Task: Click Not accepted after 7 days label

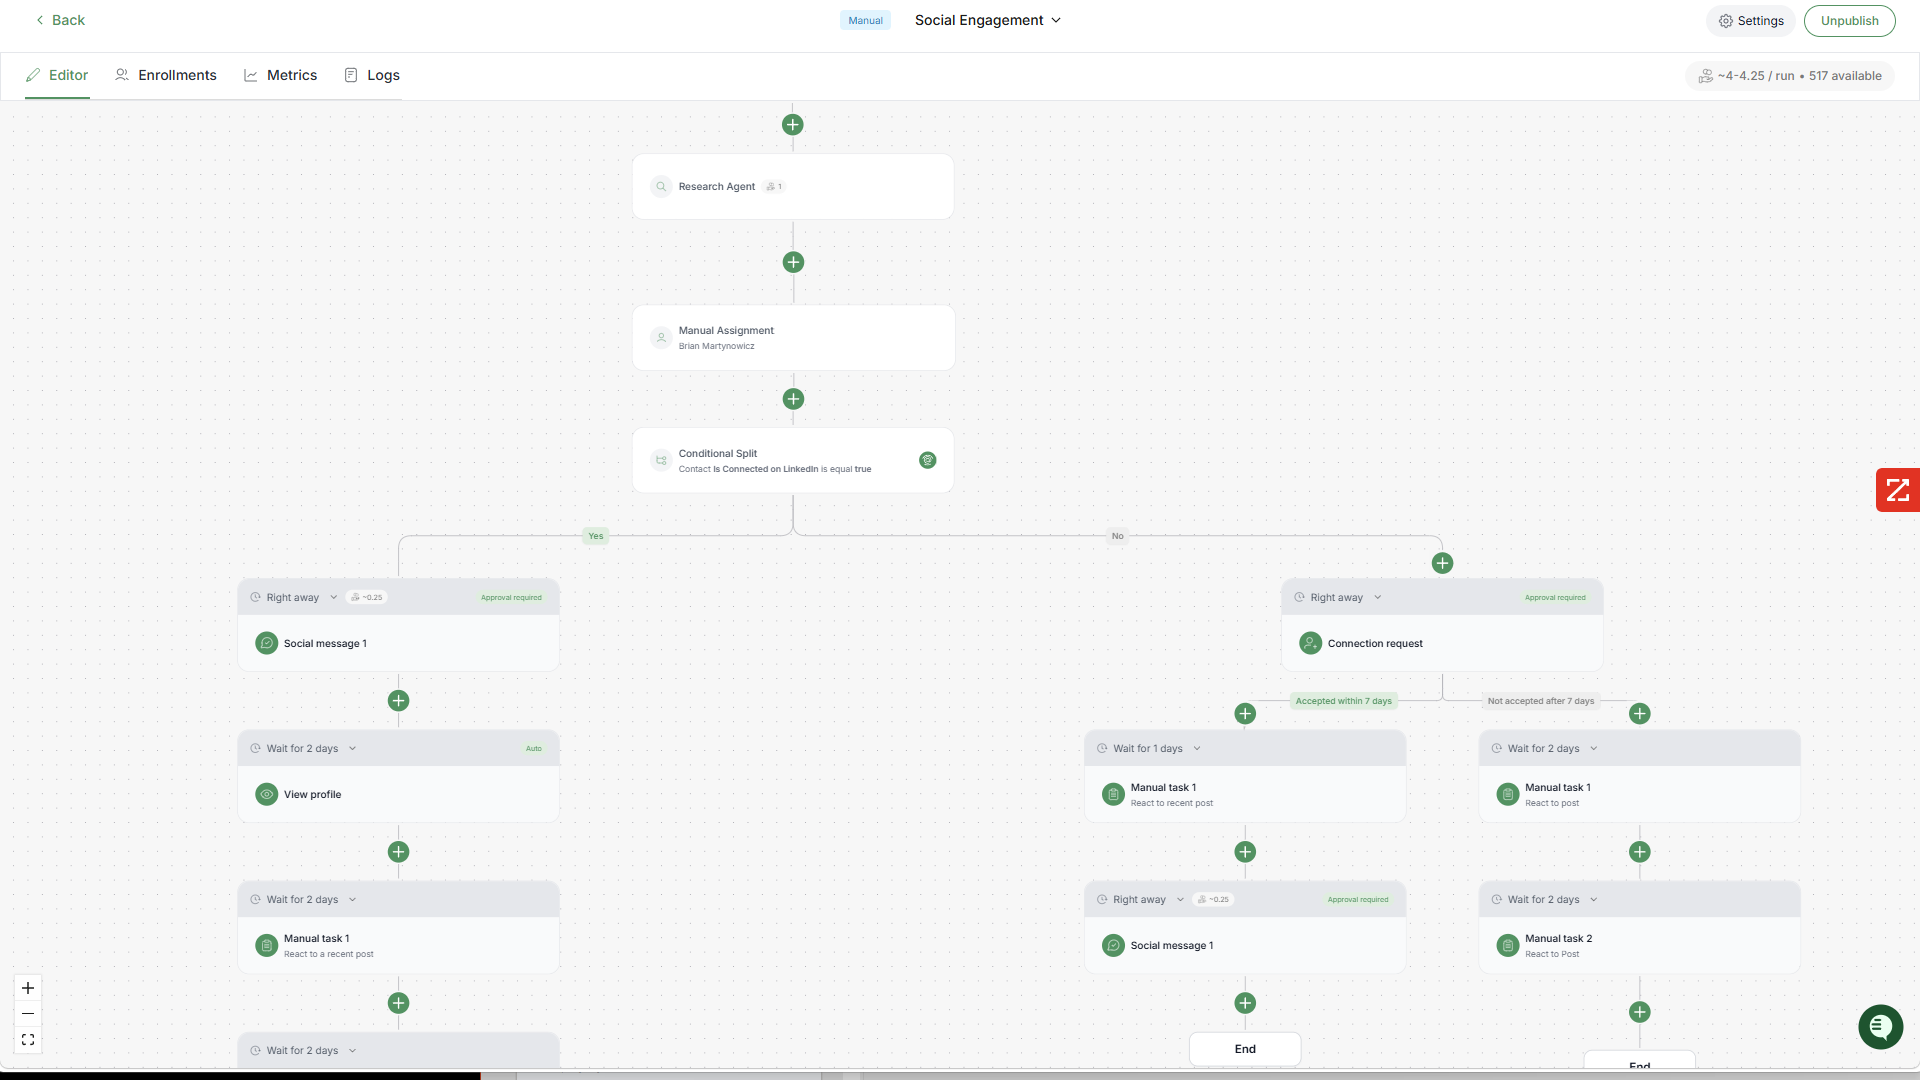Action: (1541, 701)
